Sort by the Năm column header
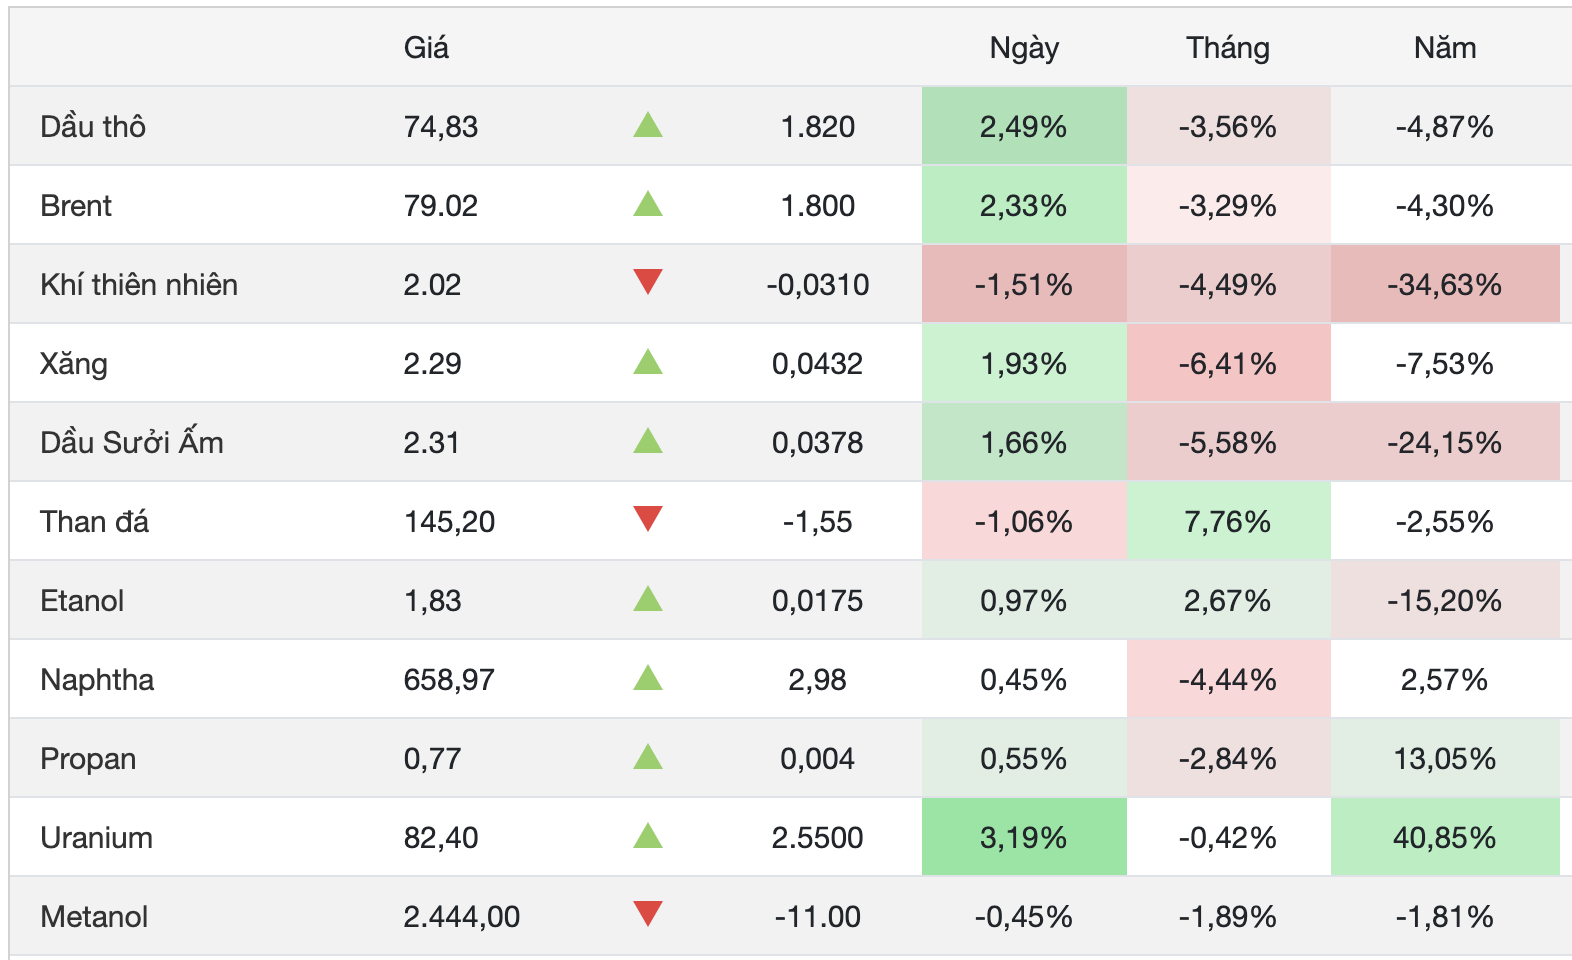Viewport: 1572px width, 960px height. click(1445, 47)
